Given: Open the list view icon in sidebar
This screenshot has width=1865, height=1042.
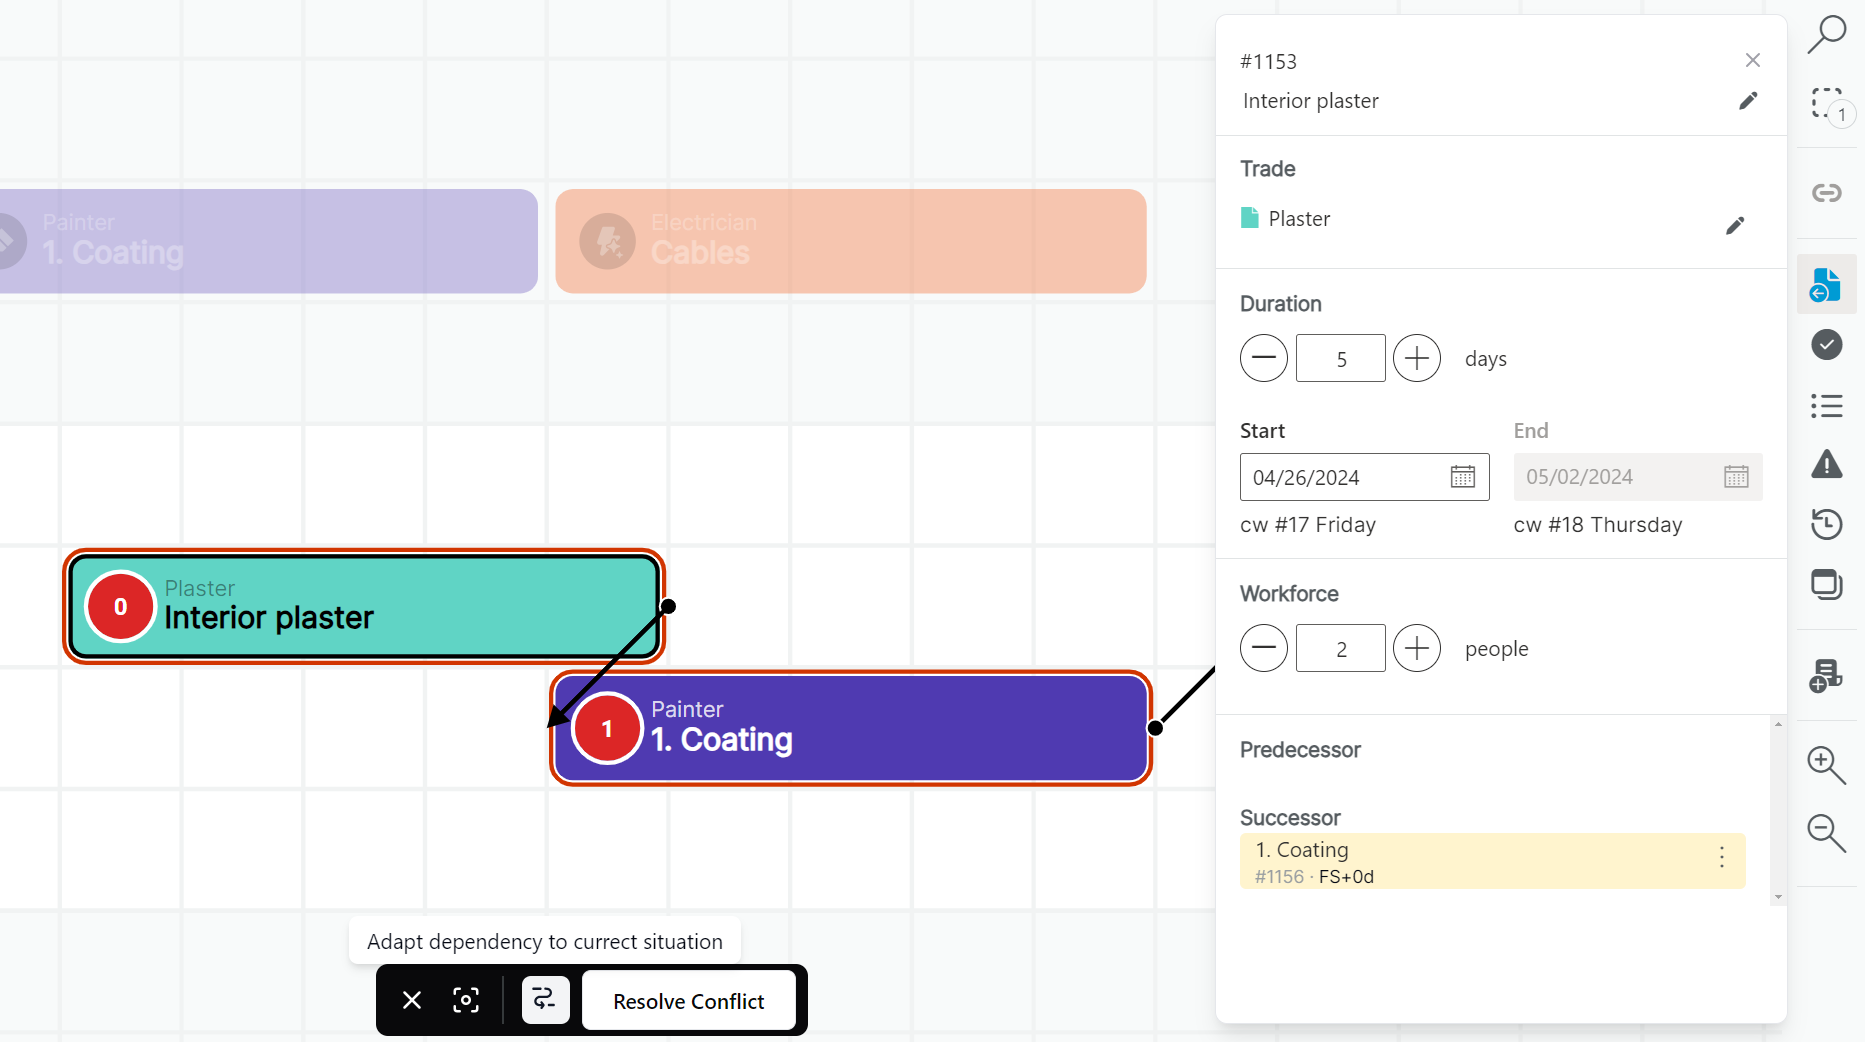Looking at the screenshot, I should point(1826,406).
